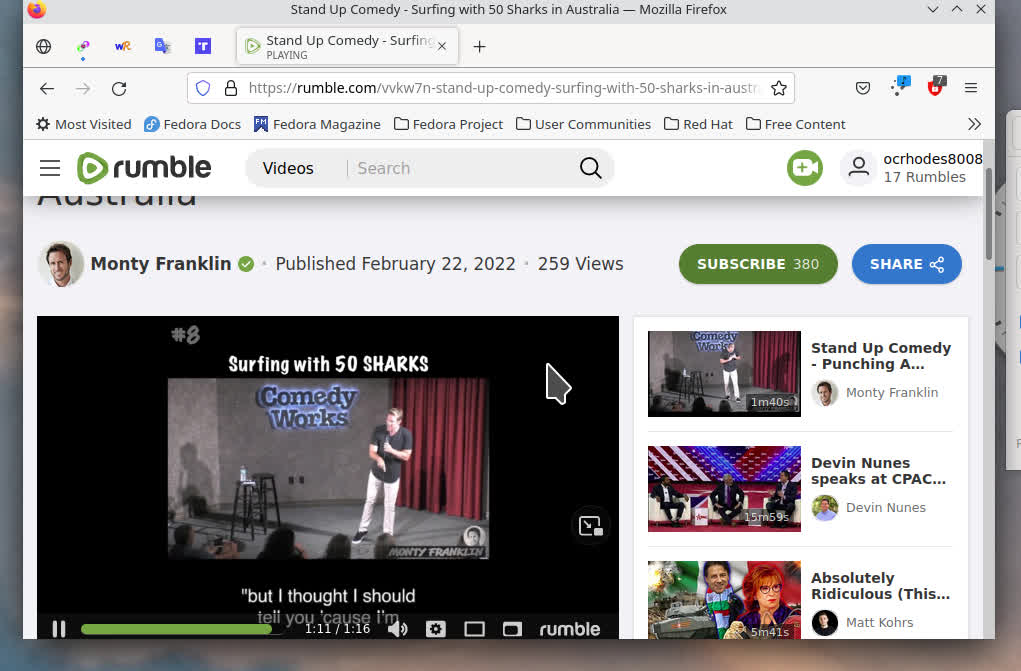Expand the Fedora Project bookmark folder

click(x=449, y=124)
